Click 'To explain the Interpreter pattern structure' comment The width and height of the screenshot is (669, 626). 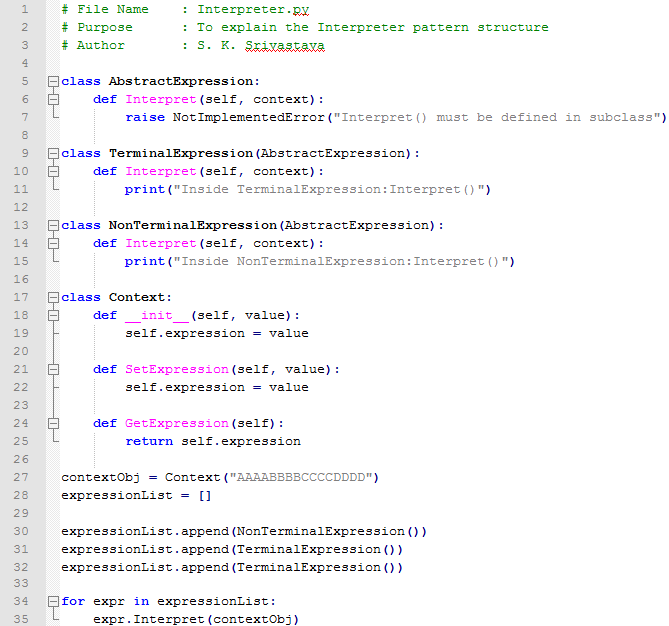pos(372,27)
